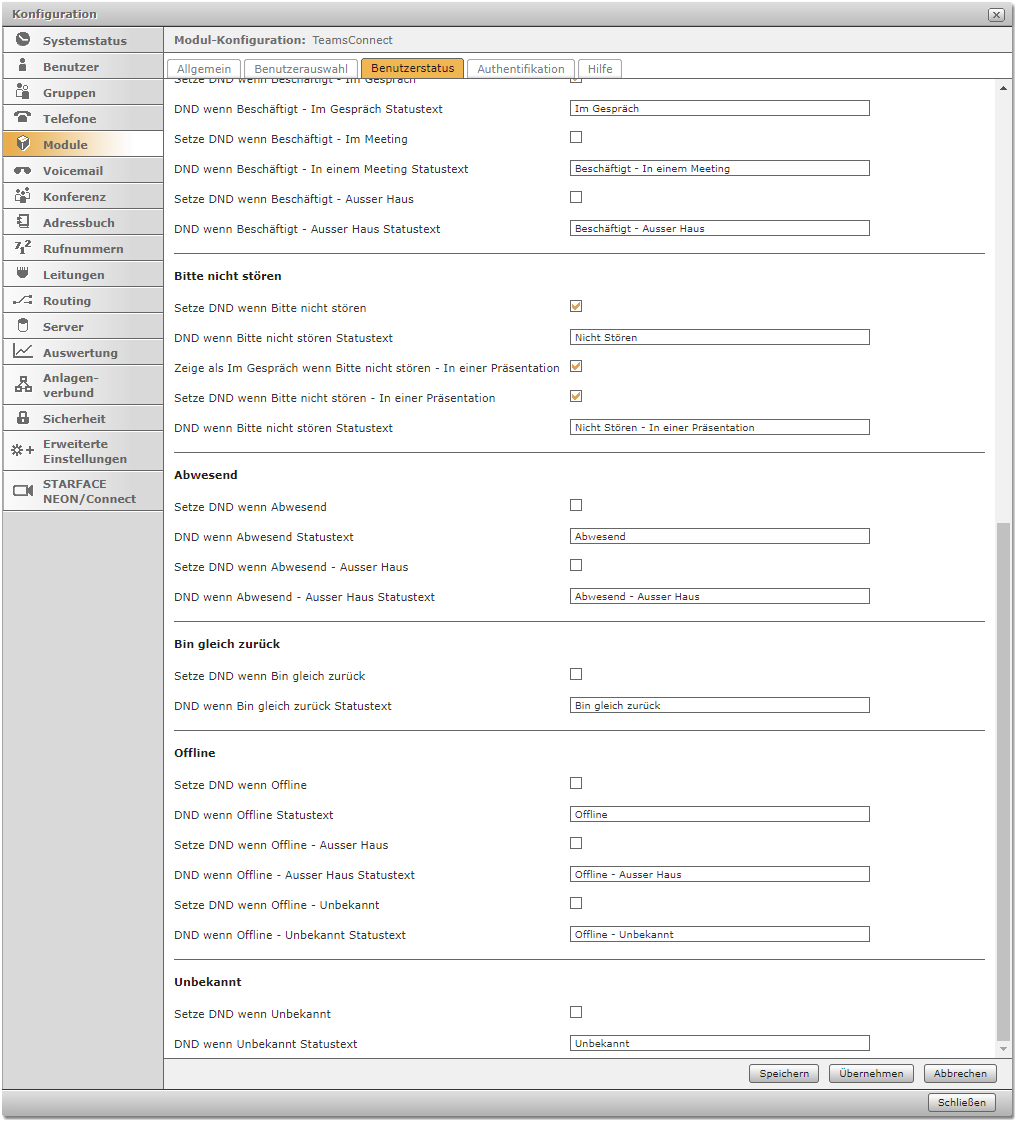Click the scrollbar down arrow
Image resolution: width=1015 pixels, height=1121 pixels.
coord(1004,1049)
